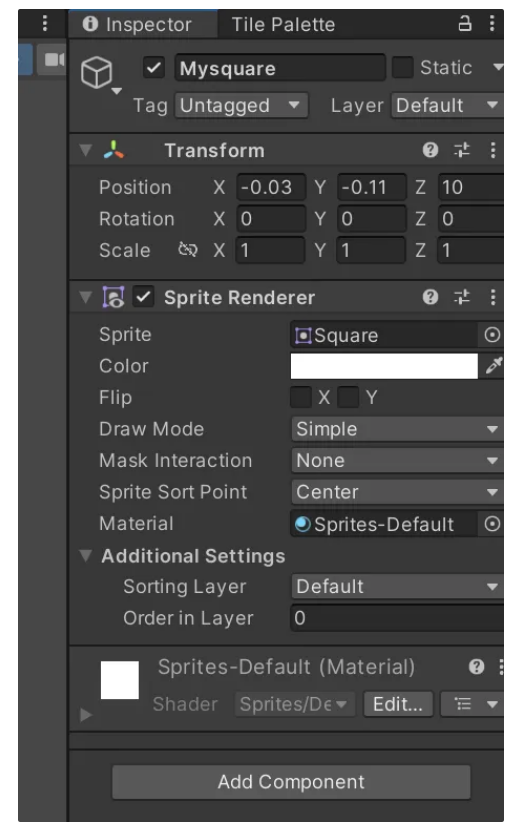Open Sprites-Default material help icon
Image resolution: width=526 pixels, height=829 pixels.
[476, 667]
